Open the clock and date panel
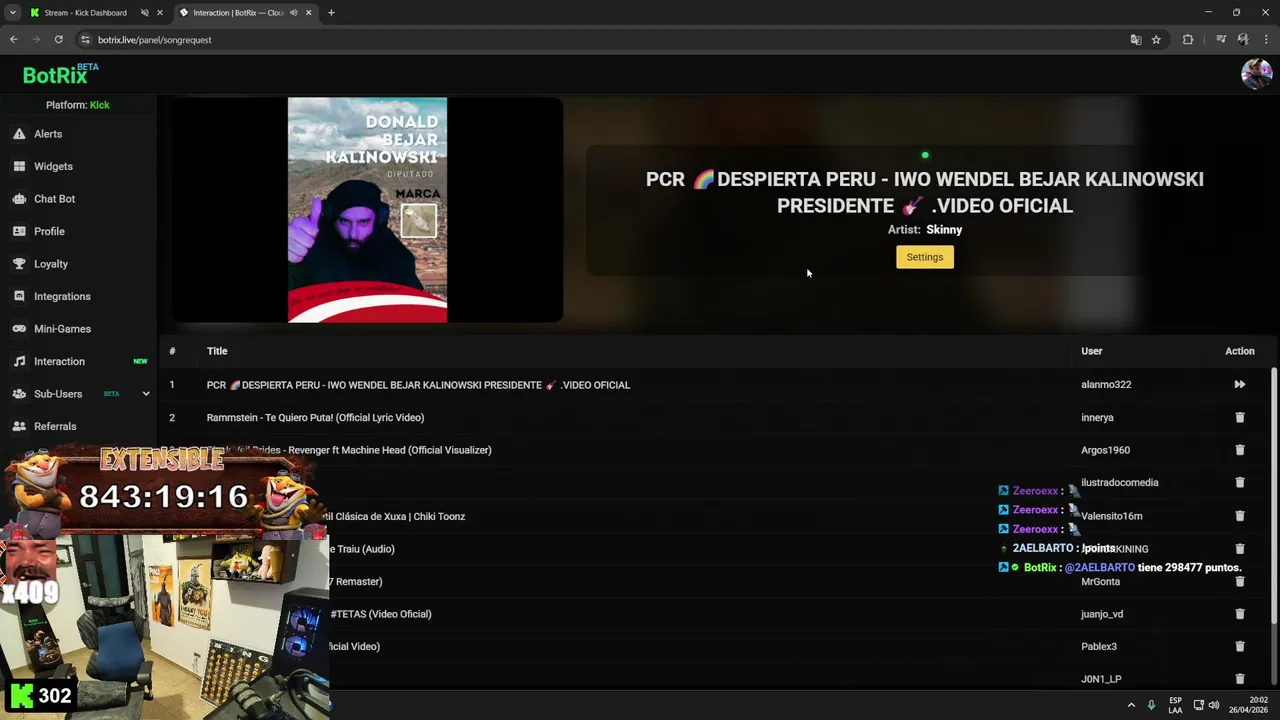Screen dimensions: 1280x720 pos(1249,705)
